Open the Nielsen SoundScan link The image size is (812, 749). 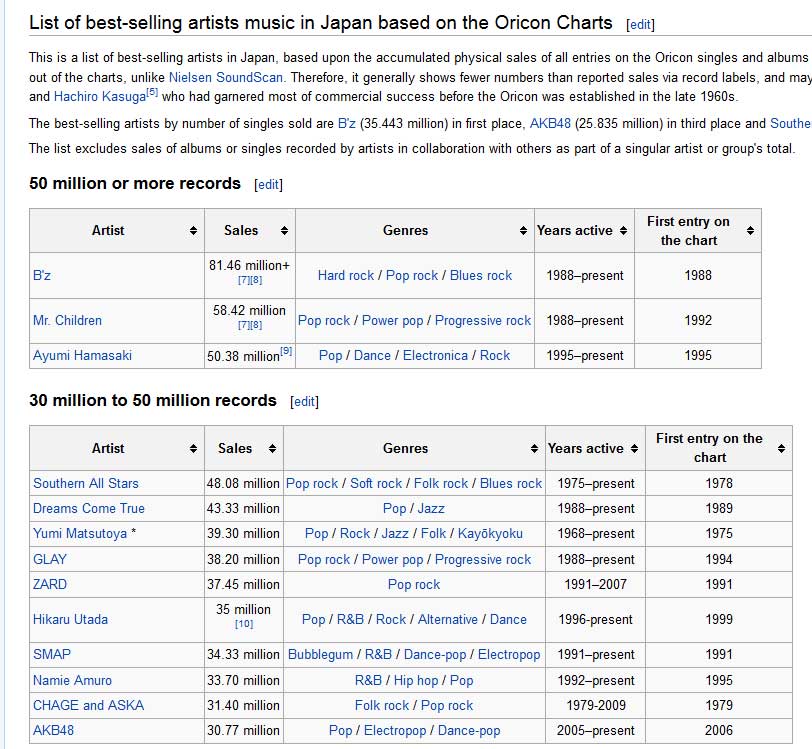[x=226, y=77]
